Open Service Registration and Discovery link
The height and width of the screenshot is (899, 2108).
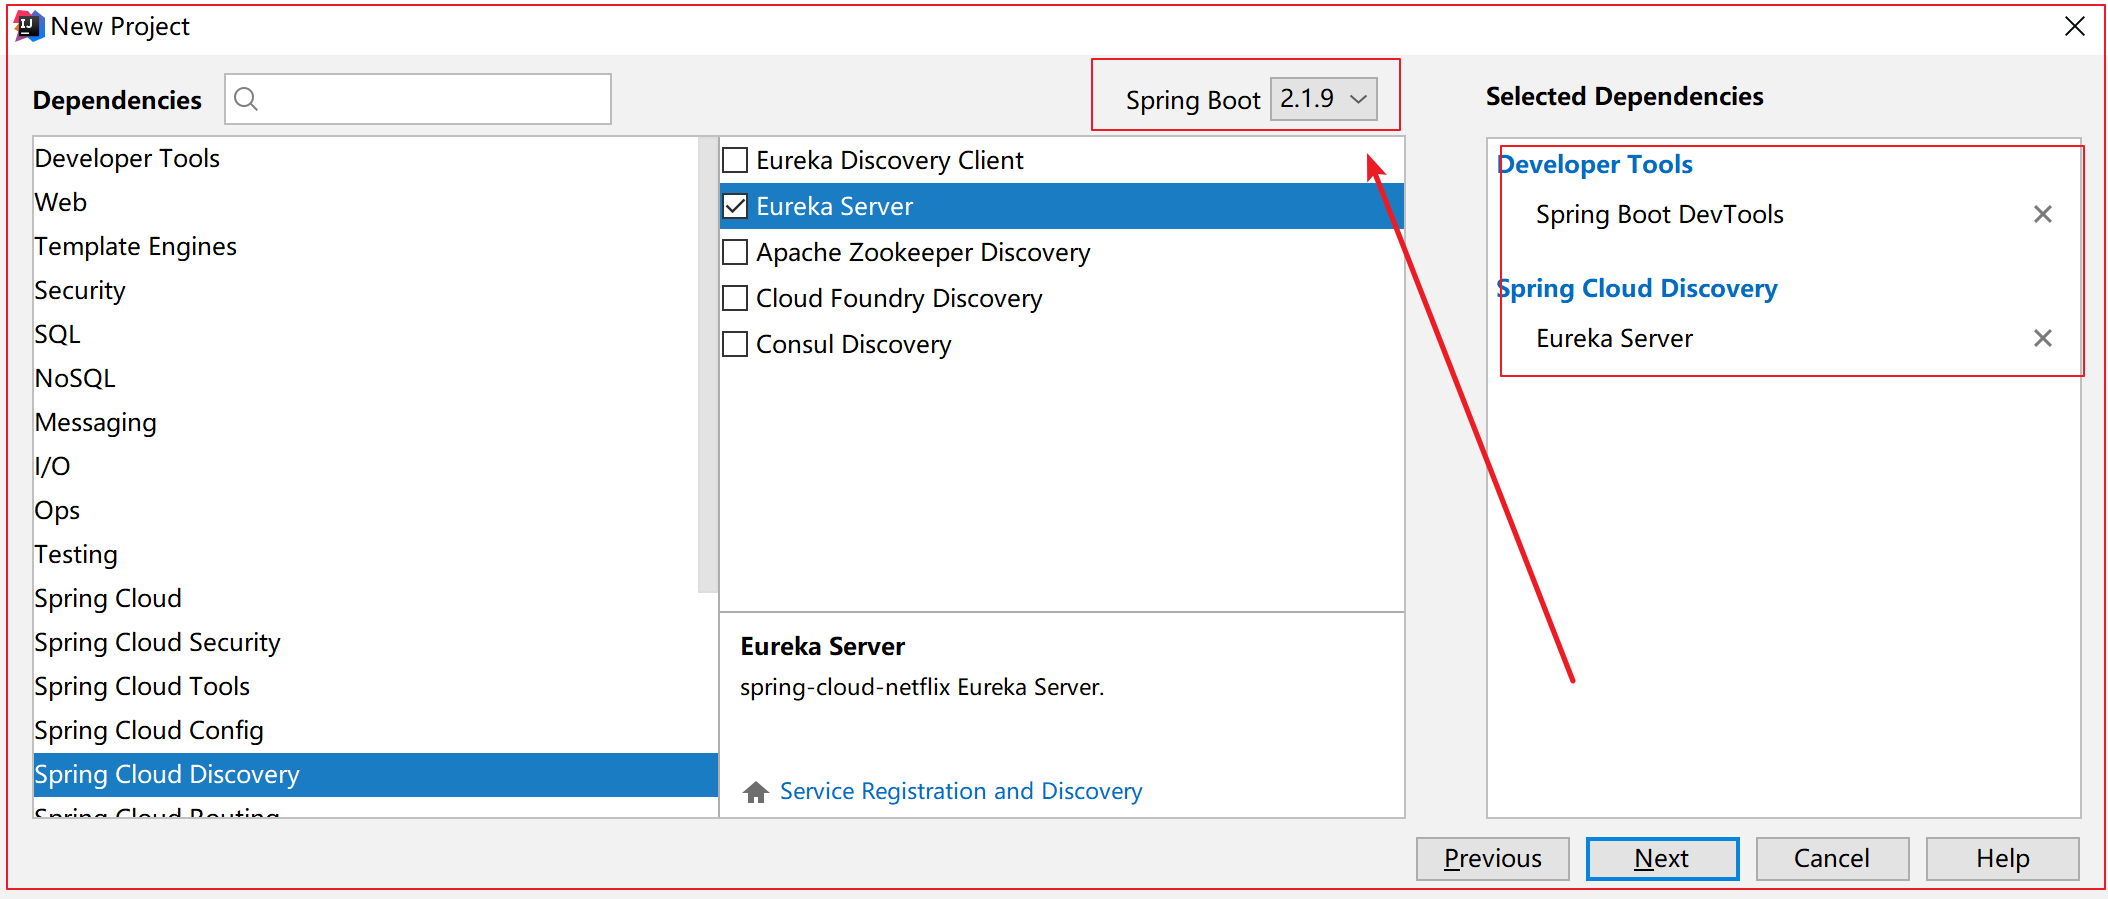pos(961,791)
